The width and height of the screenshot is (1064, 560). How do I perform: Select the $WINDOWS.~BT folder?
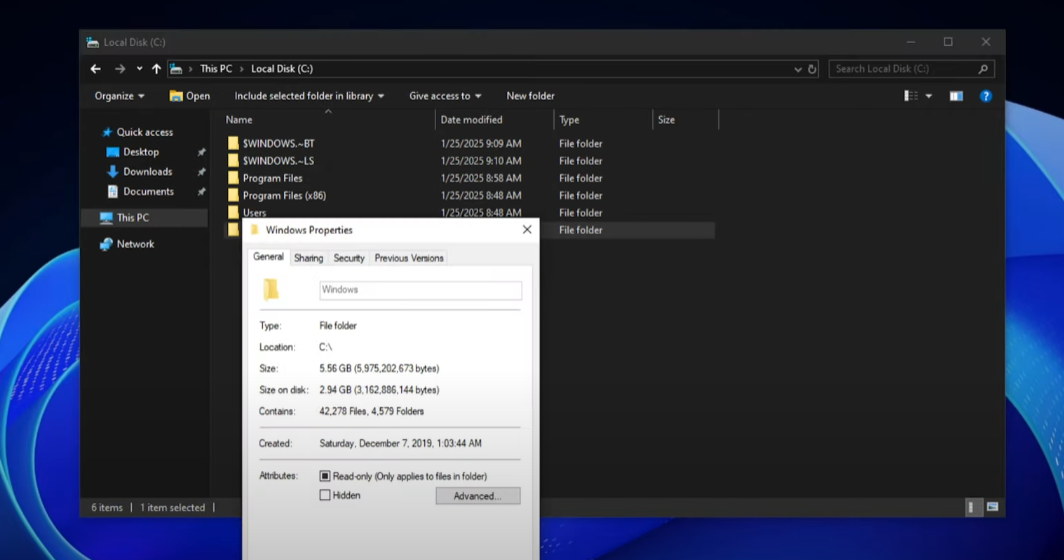278,143
